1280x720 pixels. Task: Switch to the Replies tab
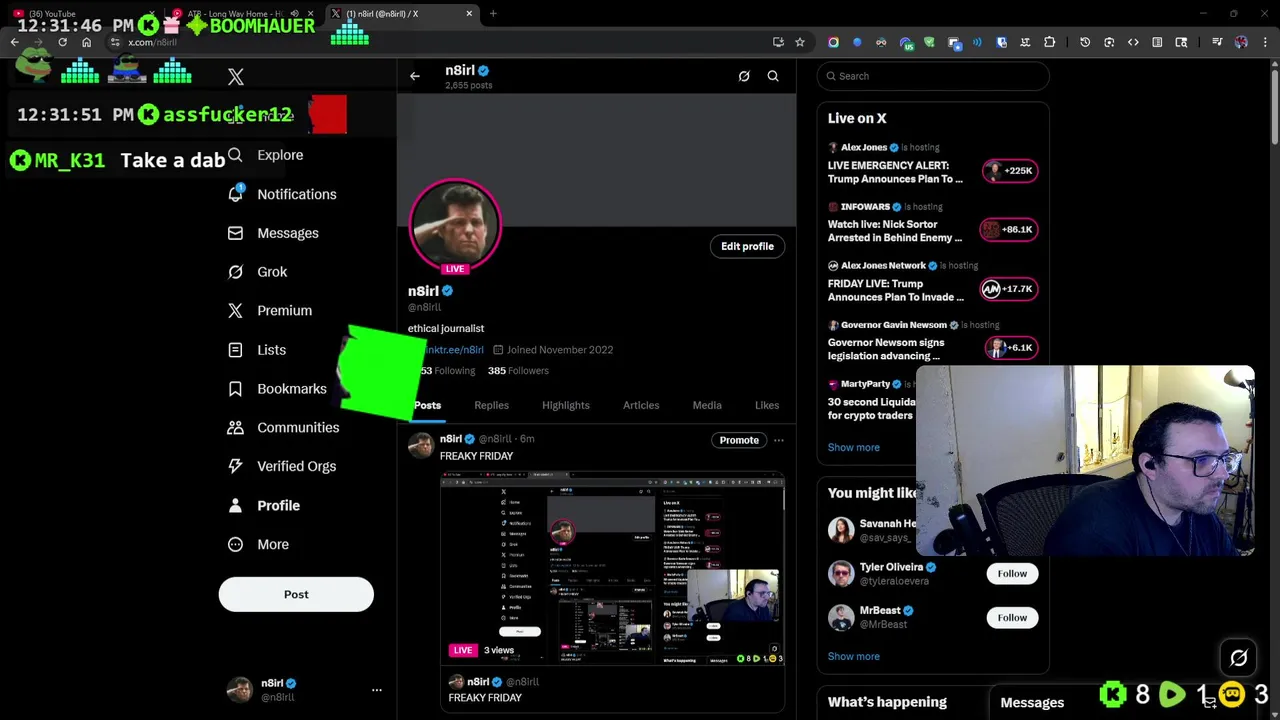coord(491,405)
